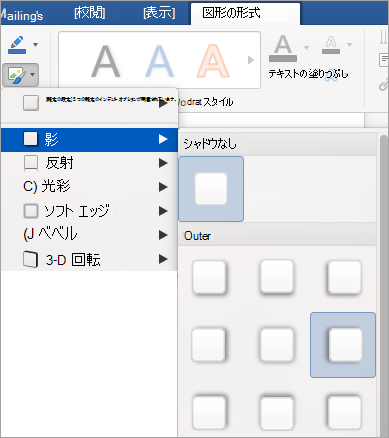The image size is (389, 438).
Task: Open the 影 shadow submenu
Action: coord(89,140)
